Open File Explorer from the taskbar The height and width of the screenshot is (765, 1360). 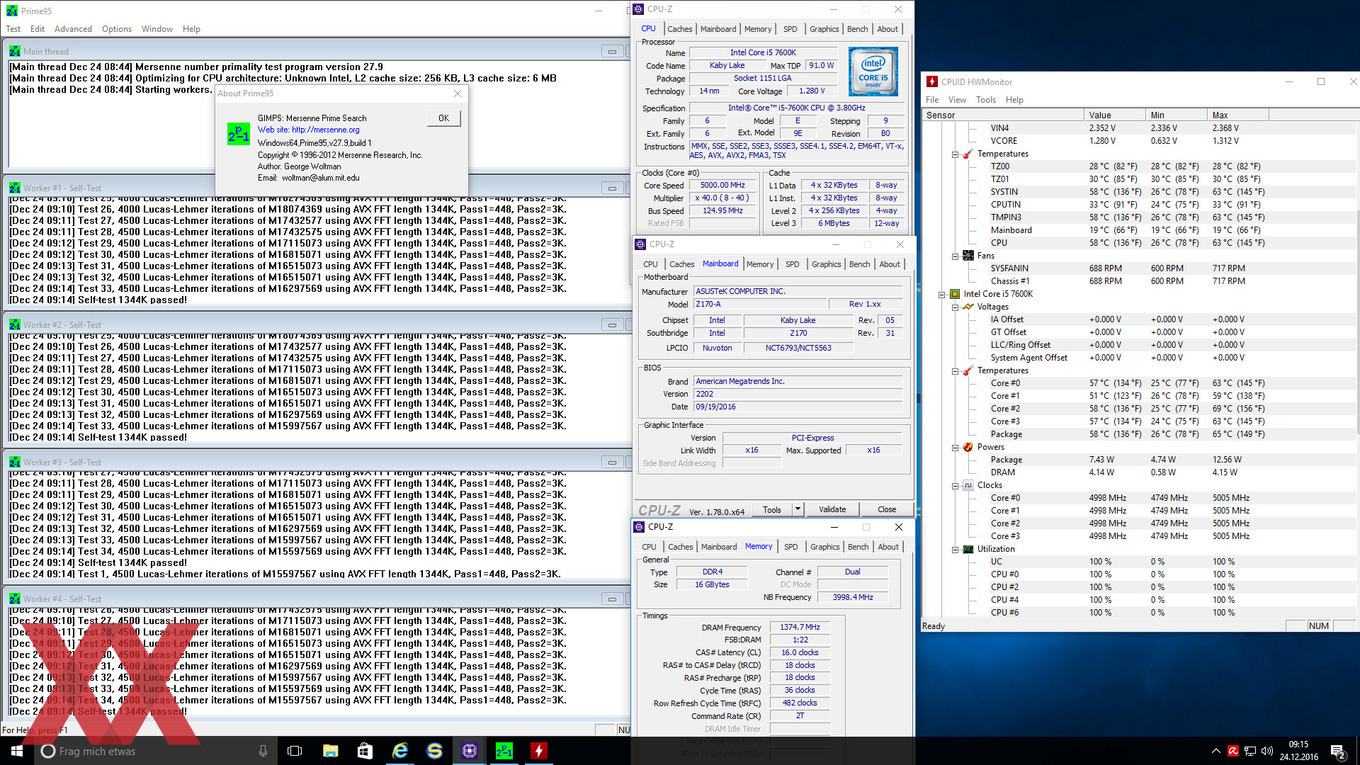(330, 751)
